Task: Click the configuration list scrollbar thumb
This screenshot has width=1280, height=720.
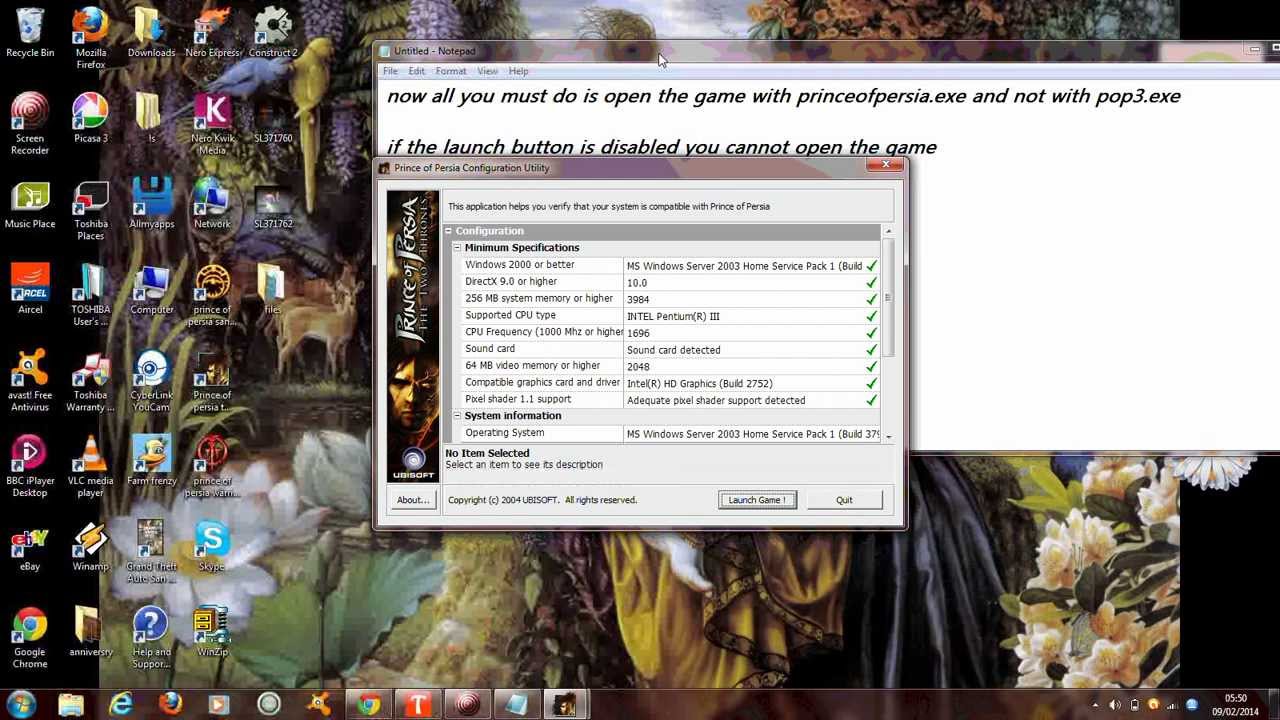Action: [888, 298]
